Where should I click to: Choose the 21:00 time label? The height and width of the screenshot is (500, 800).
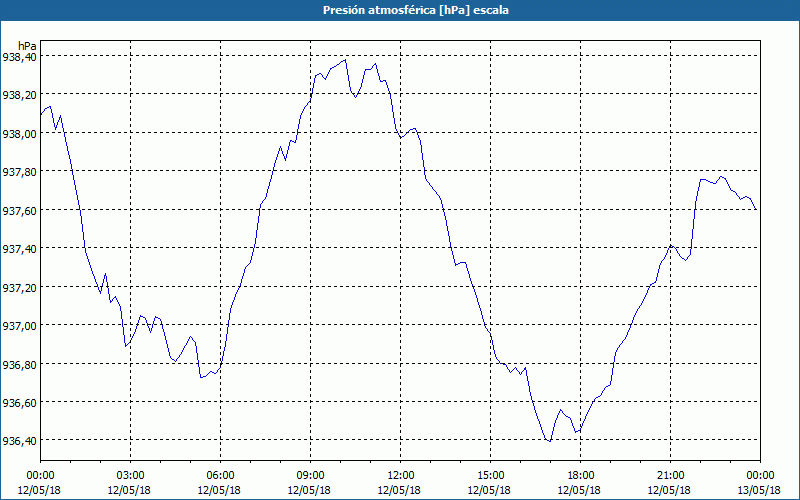[670, 476]
